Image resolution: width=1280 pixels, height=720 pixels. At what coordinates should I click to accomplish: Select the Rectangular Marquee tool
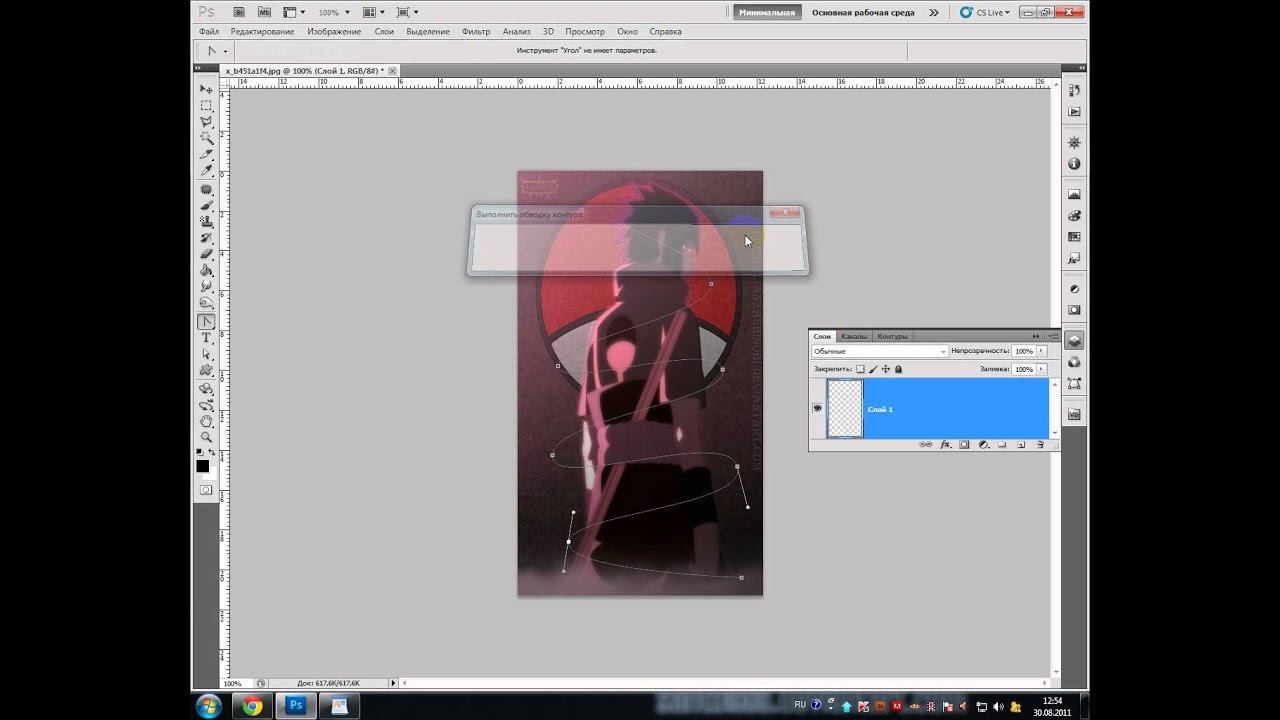[x=206, y=106]
